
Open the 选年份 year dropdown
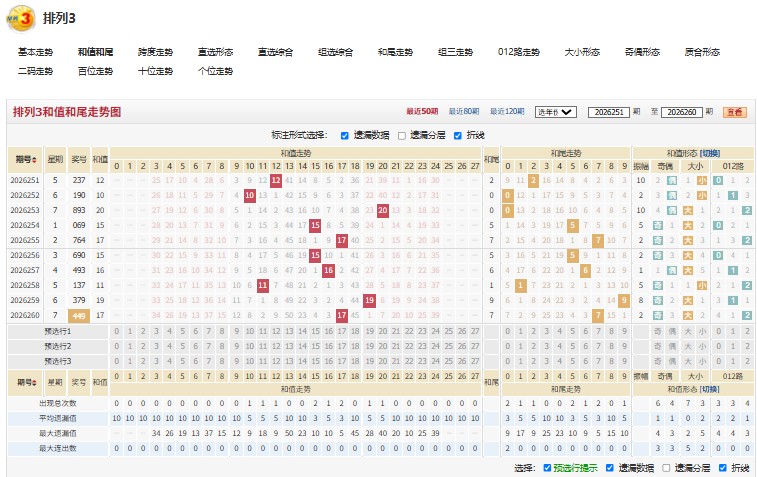[x=556, y=112]
